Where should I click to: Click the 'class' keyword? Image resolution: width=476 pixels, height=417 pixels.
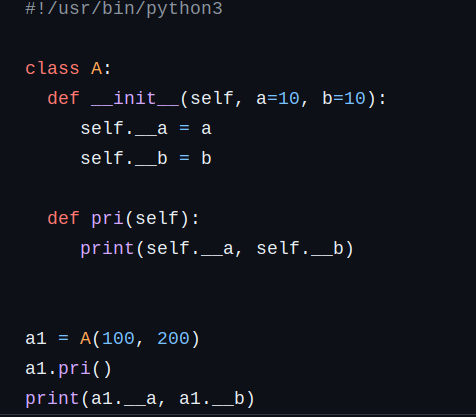pos(52,68)
